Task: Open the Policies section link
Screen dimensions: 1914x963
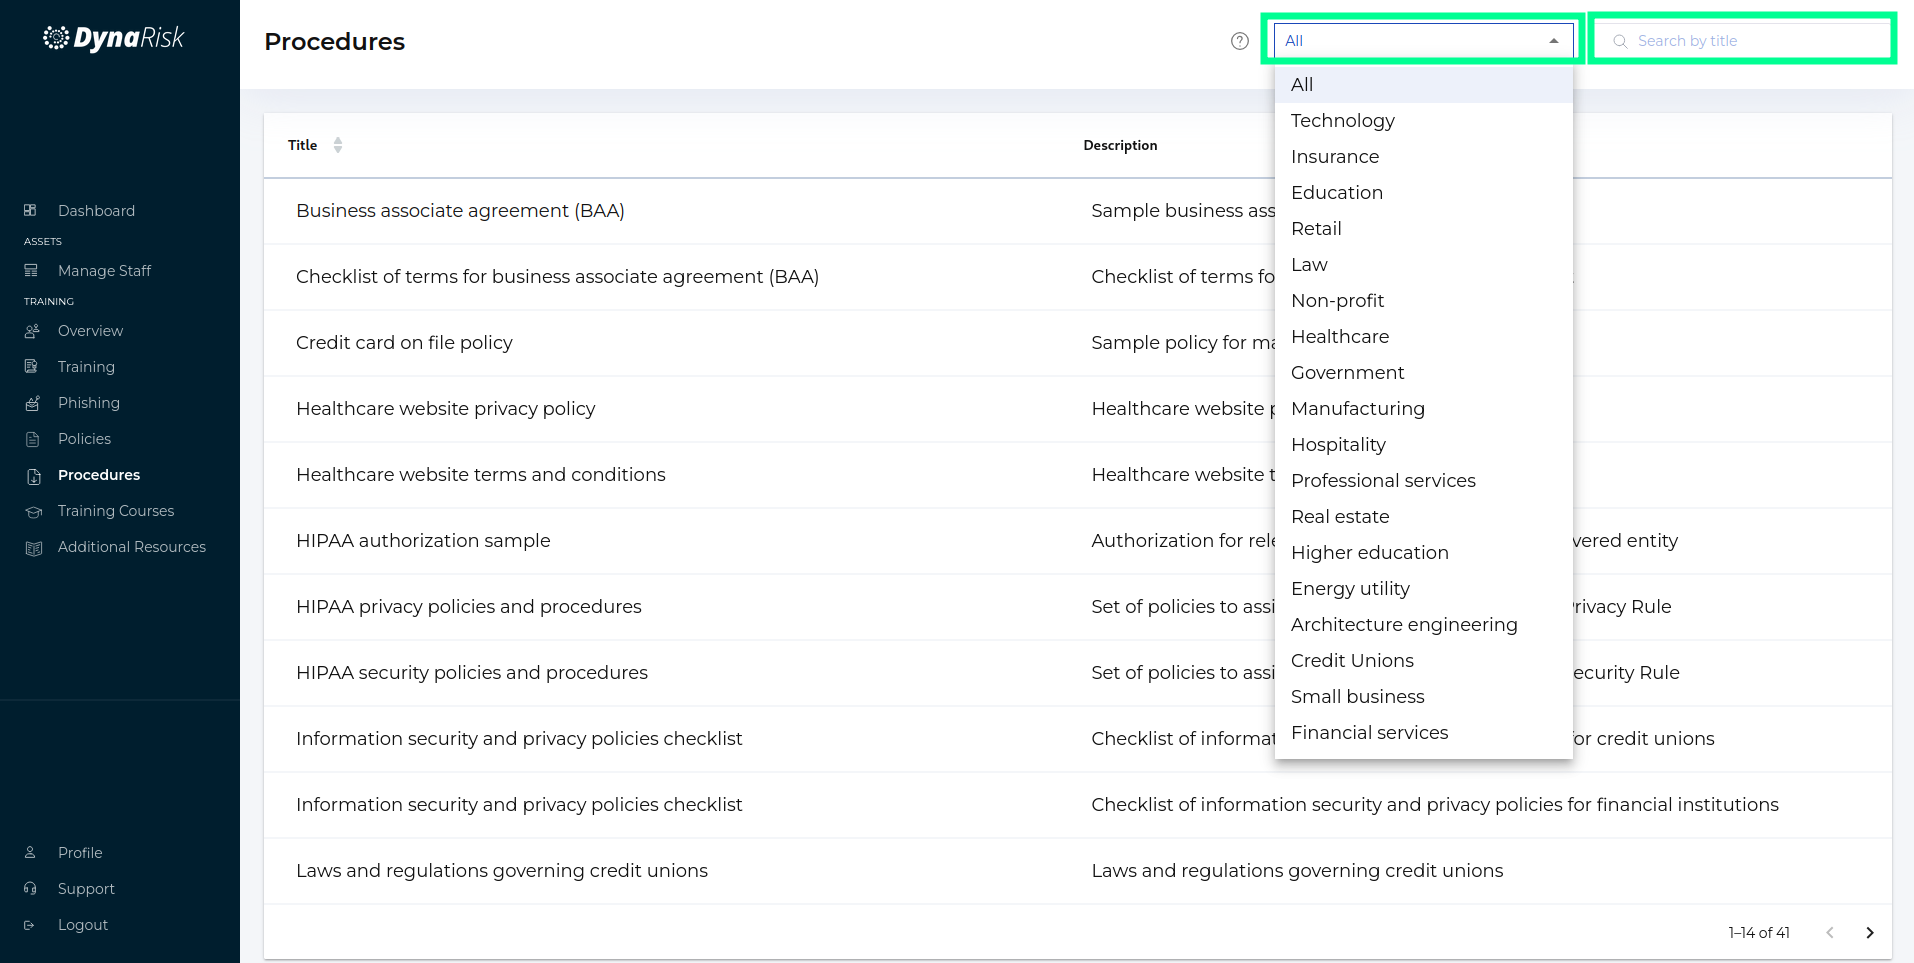Action: coord(84,439)
